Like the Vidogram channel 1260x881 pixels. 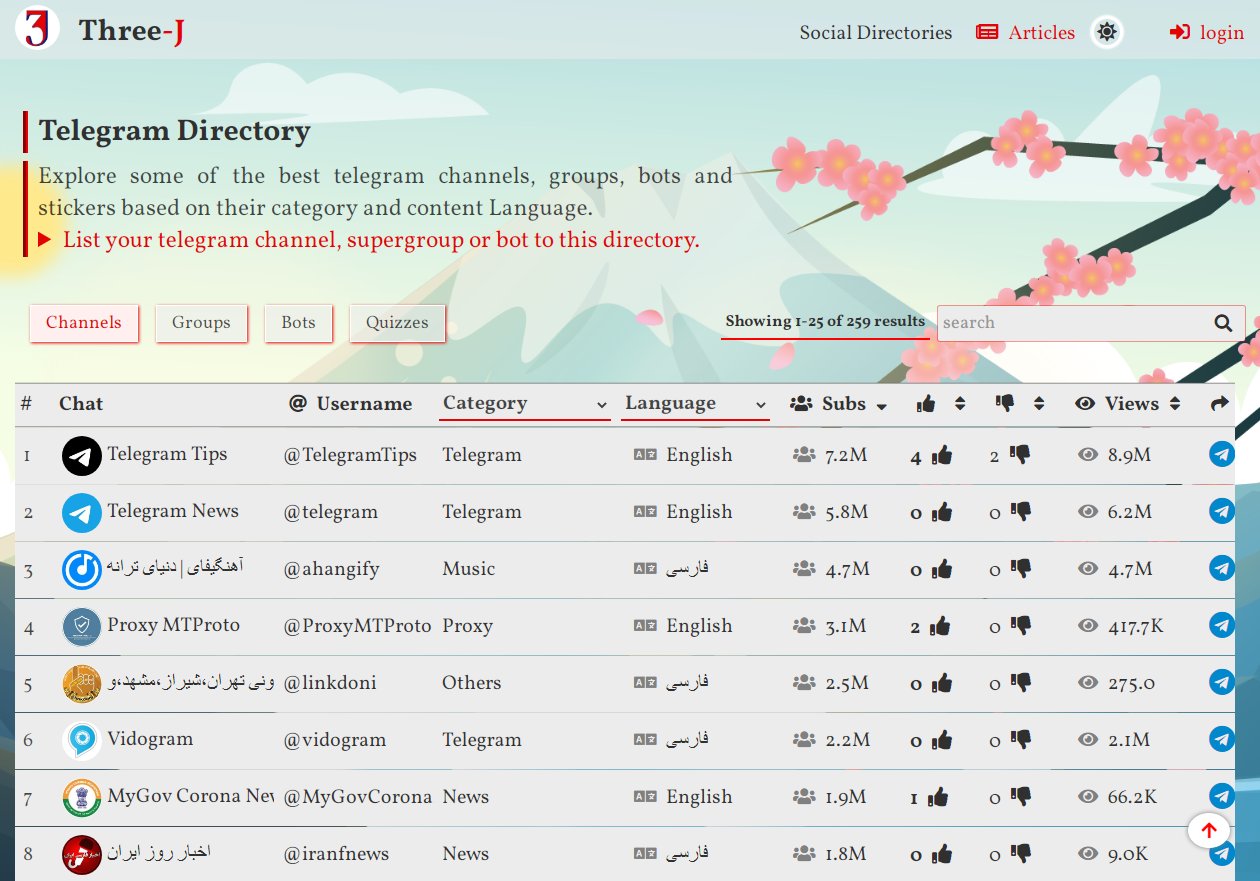(941, 741)
